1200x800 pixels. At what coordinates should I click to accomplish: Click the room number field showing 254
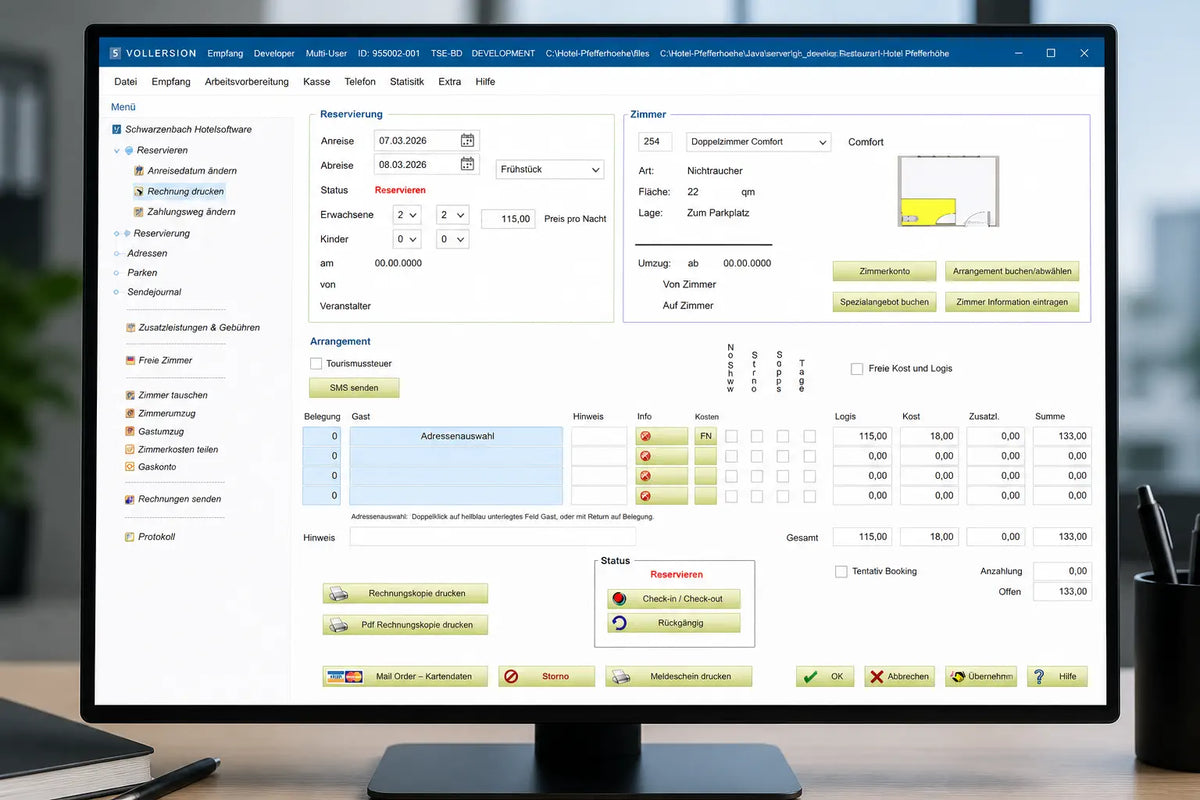(655, 142)
